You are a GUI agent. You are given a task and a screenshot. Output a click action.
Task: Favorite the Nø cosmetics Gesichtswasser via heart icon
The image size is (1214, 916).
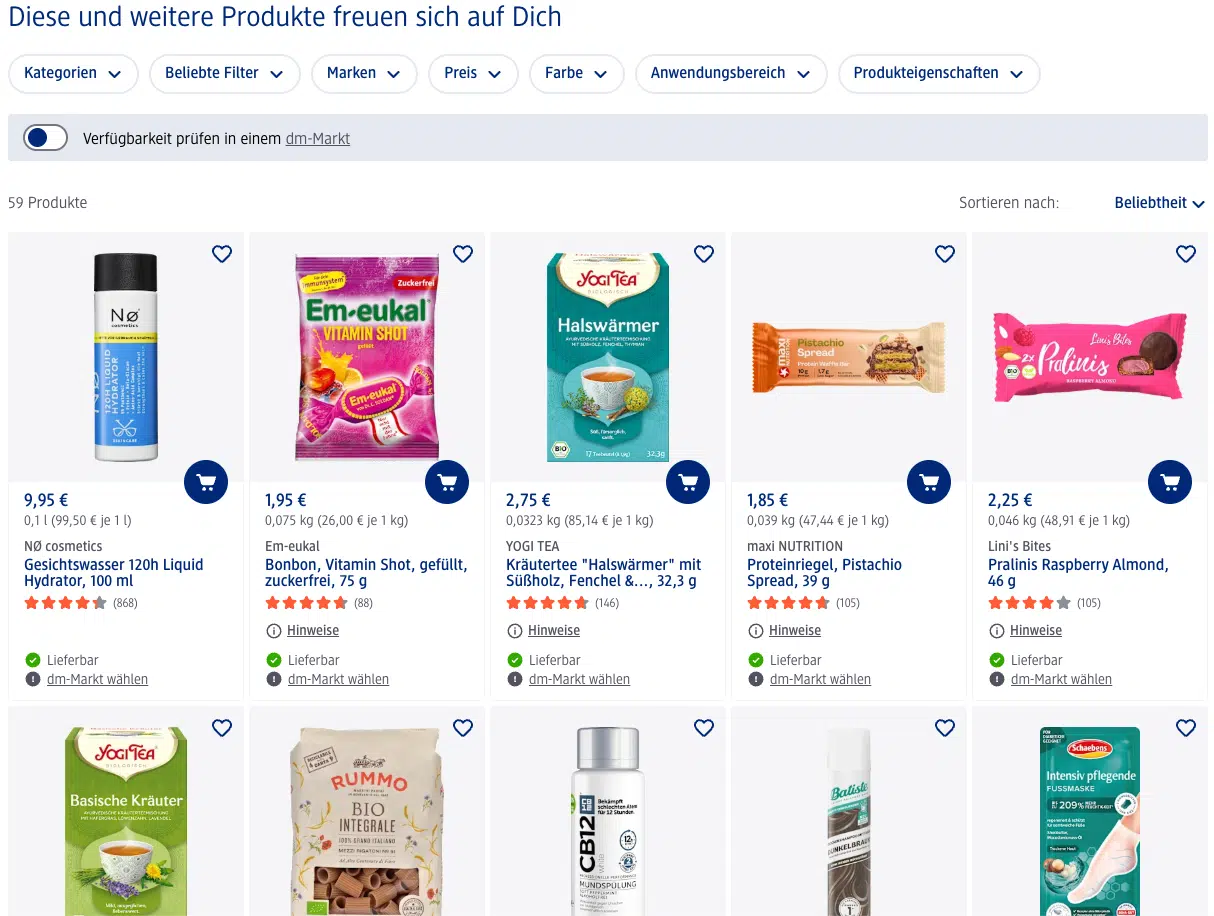[x=222, y=254]
